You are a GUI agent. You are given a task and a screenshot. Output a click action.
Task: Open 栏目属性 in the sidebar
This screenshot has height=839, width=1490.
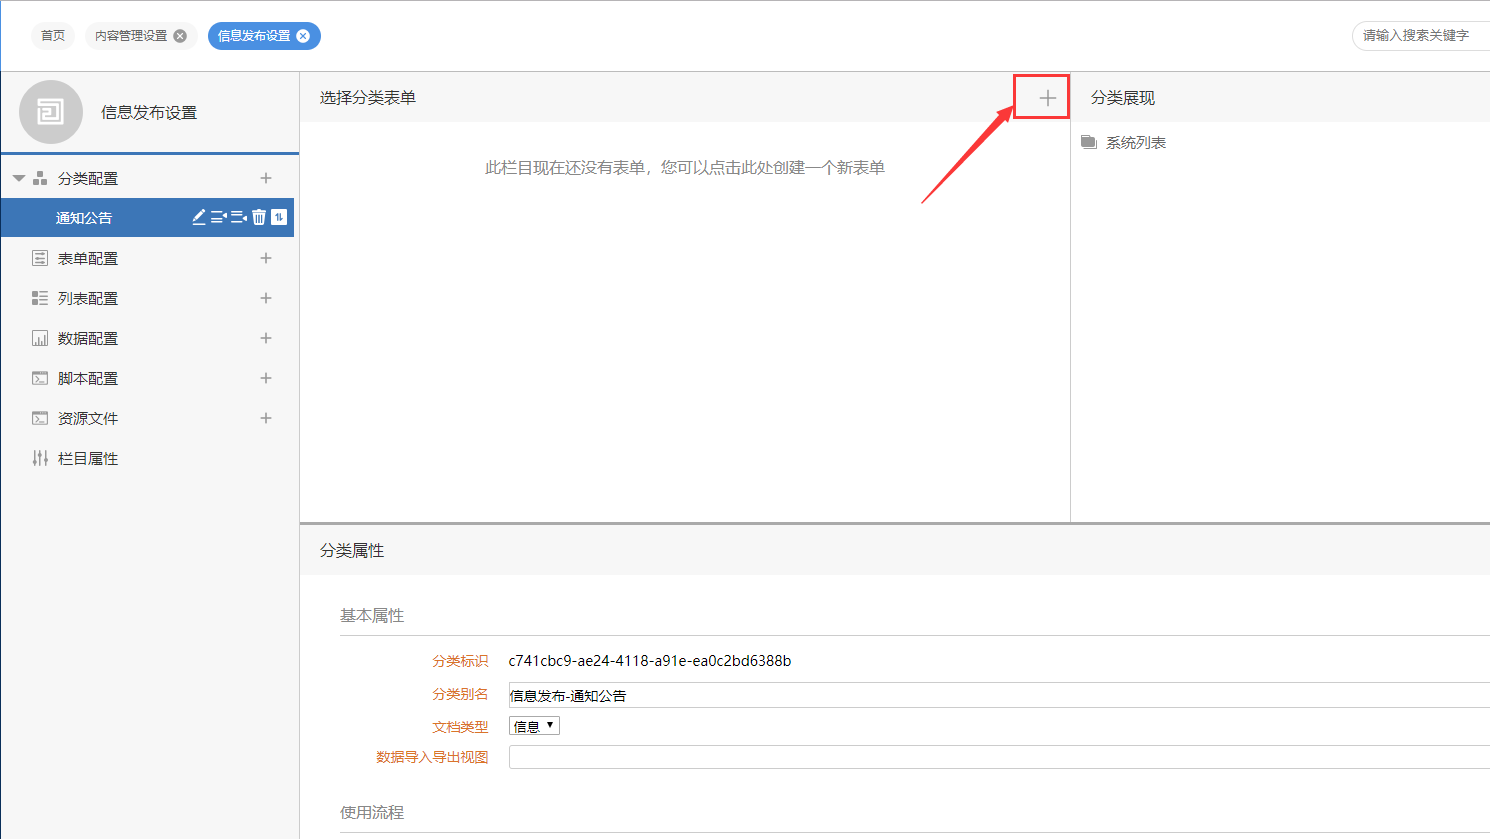pyautogui.click(x=88, y=458)
